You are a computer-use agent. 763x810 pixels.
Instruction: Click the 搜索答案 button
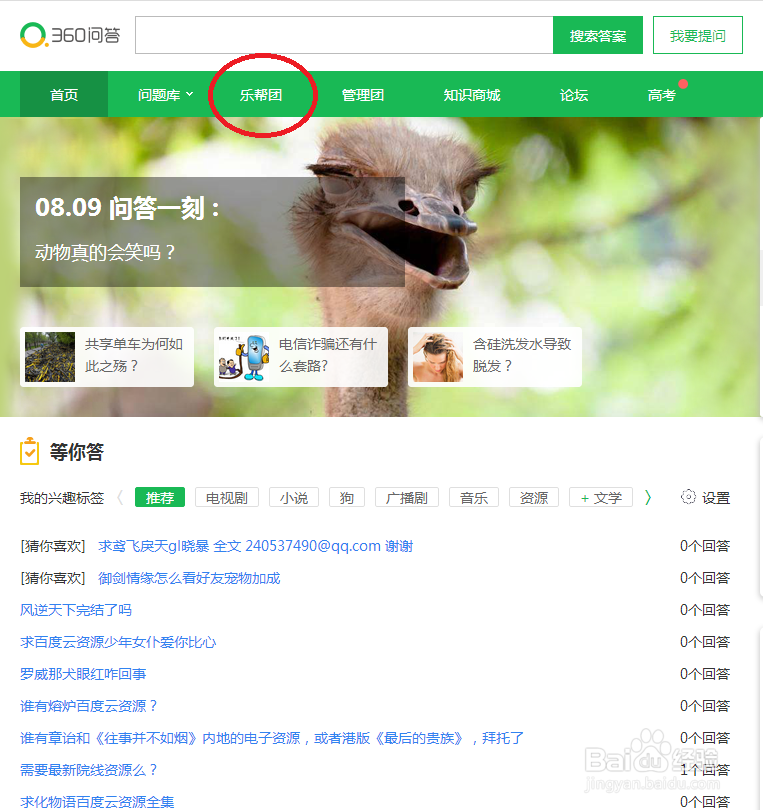[x=598, y=35]
